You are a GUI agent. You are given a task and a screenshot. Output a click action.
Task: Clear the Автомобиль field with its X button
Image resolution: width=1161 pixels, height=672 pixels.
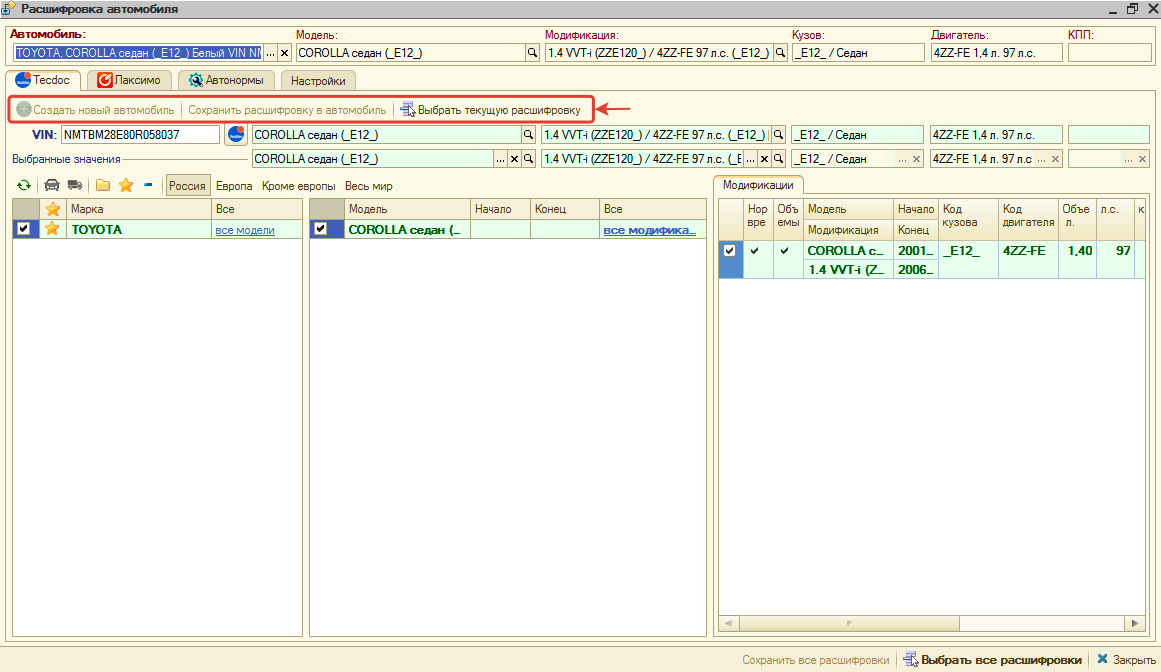[284, 53]
